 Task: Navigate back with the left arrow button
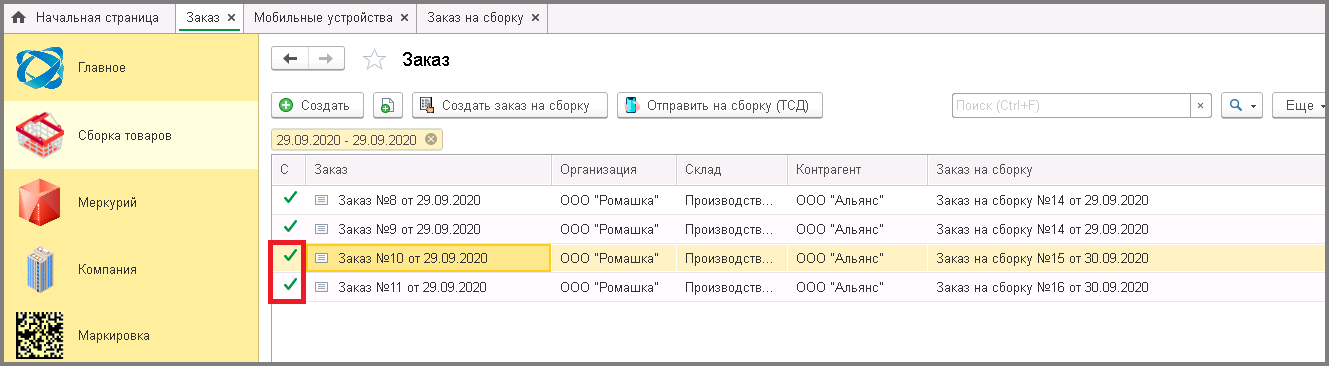pos(290,59)
